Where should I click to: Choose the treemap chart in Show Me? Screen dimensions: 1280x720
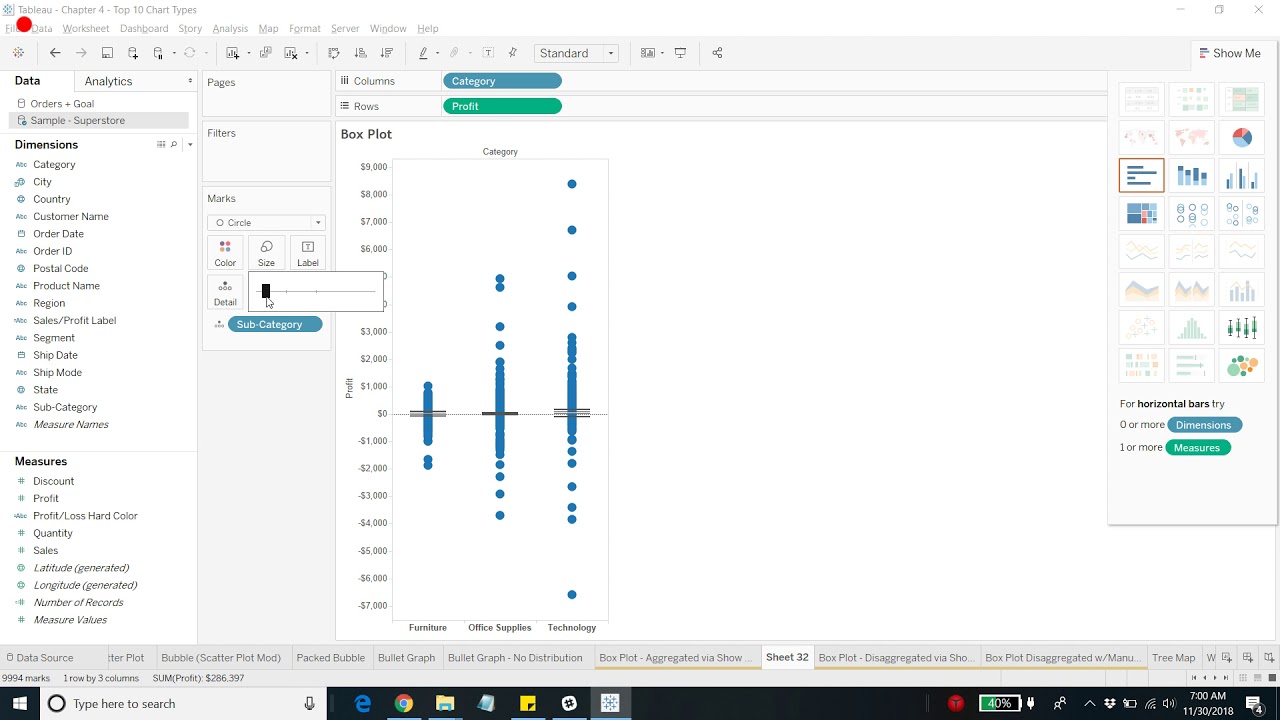[1142, 213]
